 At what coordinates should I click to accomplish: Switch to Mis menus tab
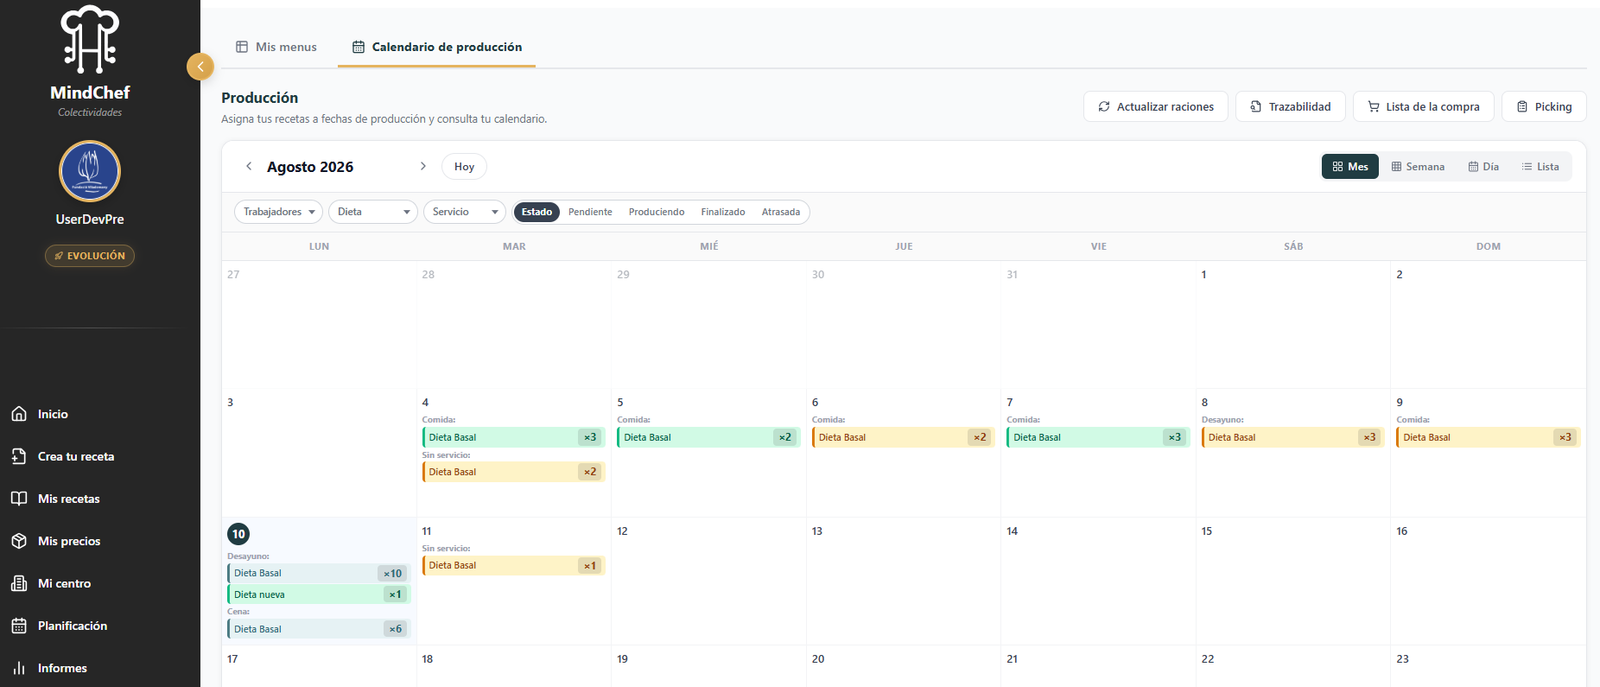(276, 47)
